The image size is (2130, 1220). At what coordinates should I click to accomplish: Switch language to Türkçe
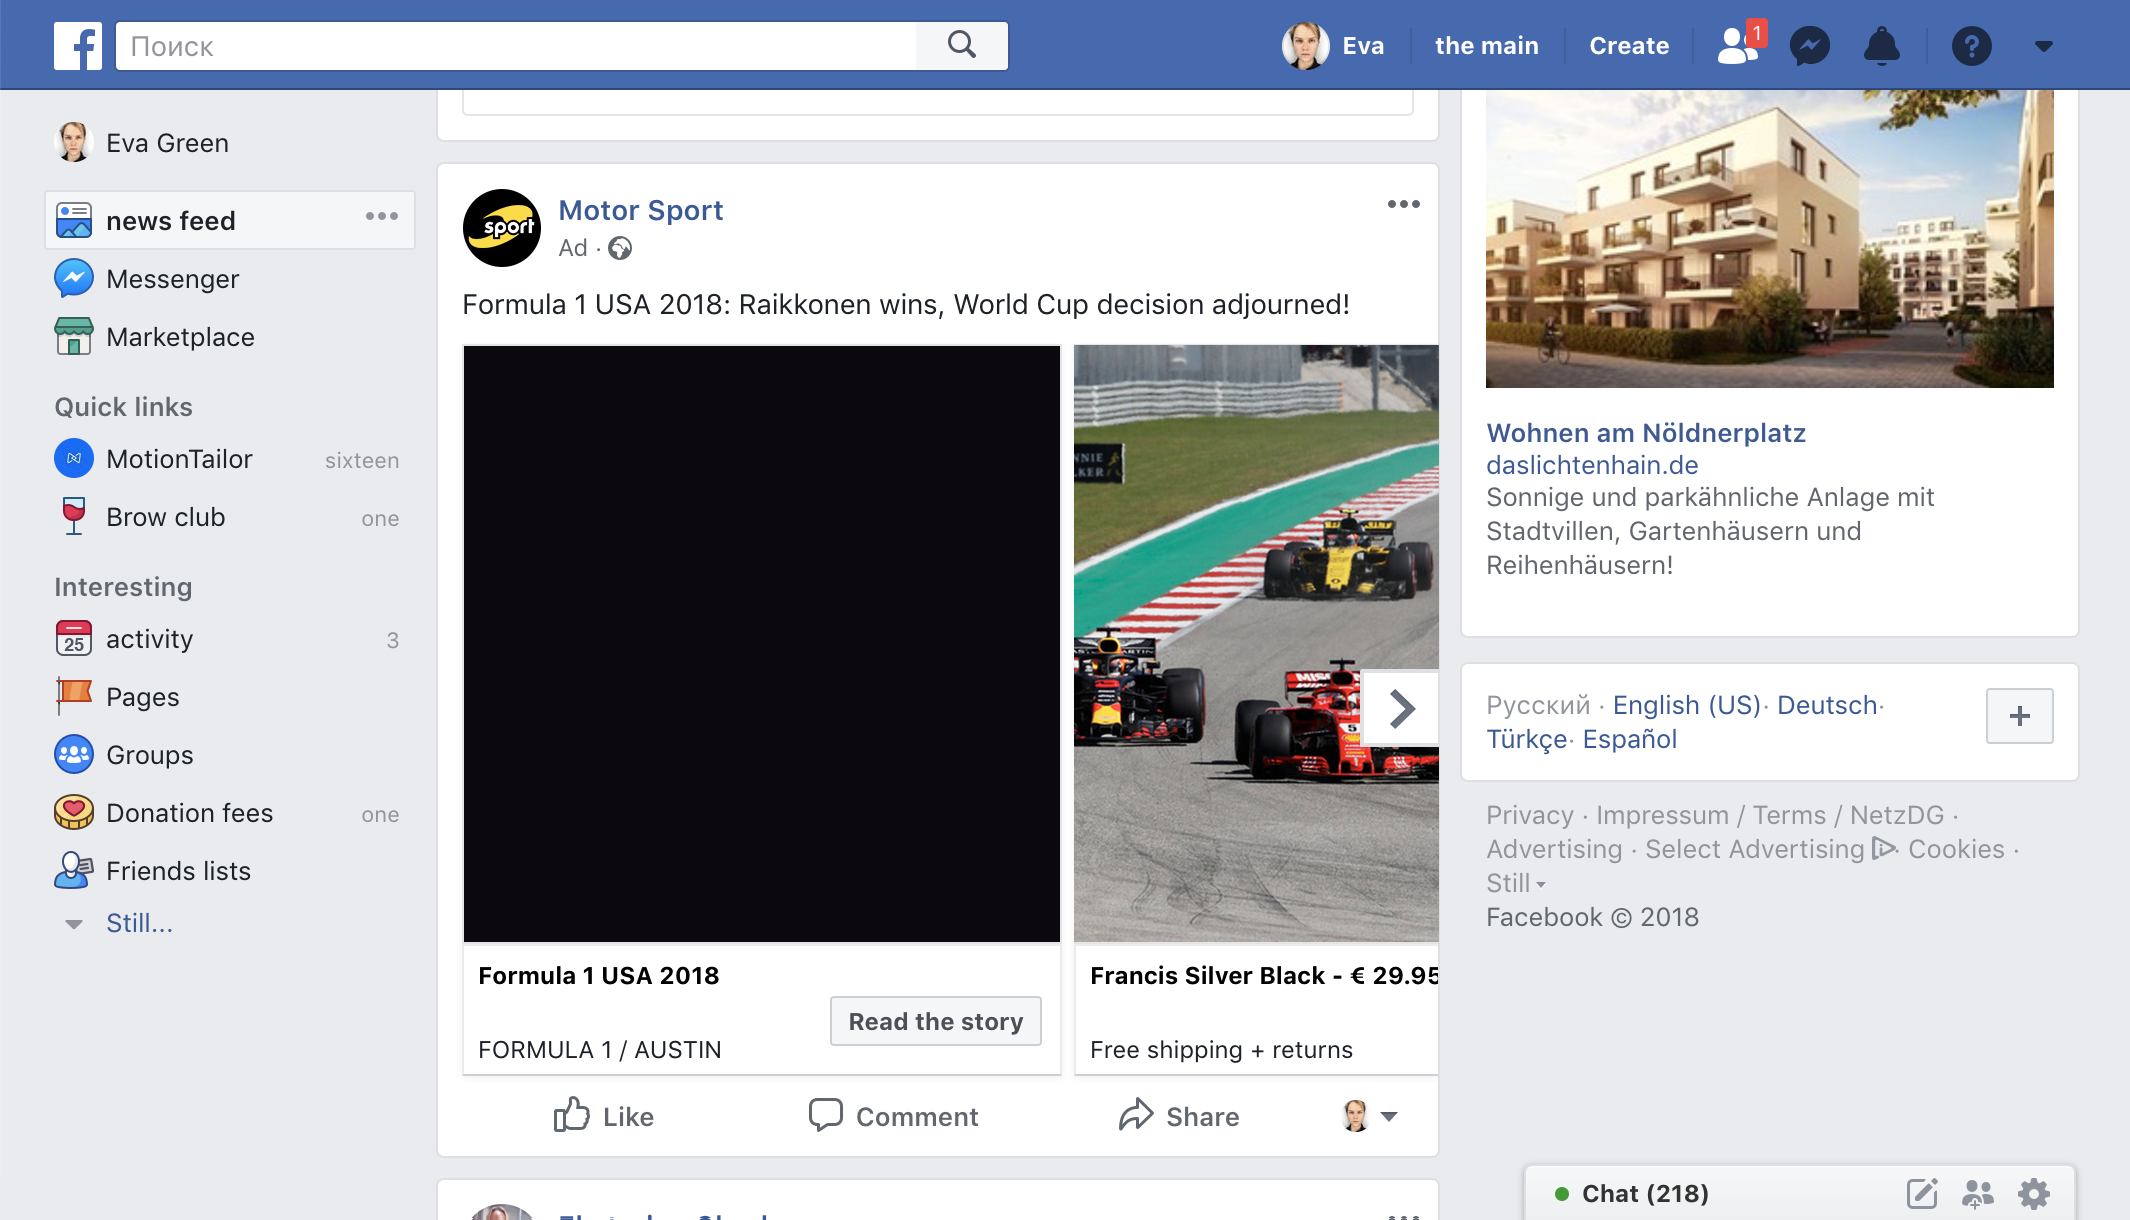pyautogui.click(x=1527, y=739)
